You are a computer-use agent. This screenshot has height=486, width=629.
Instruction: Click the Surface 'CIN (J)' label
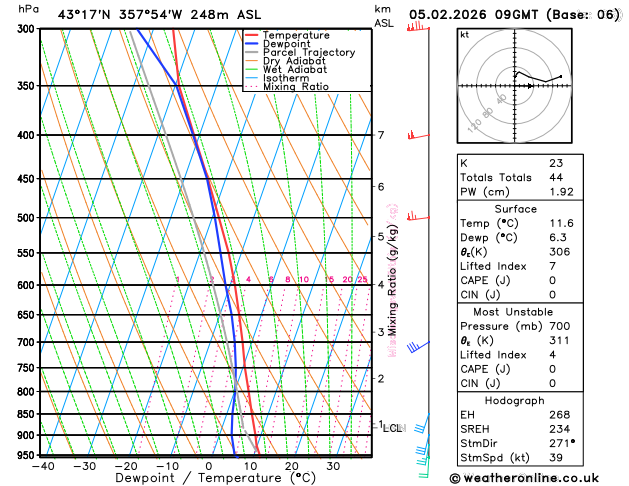[x=480, y=295]
